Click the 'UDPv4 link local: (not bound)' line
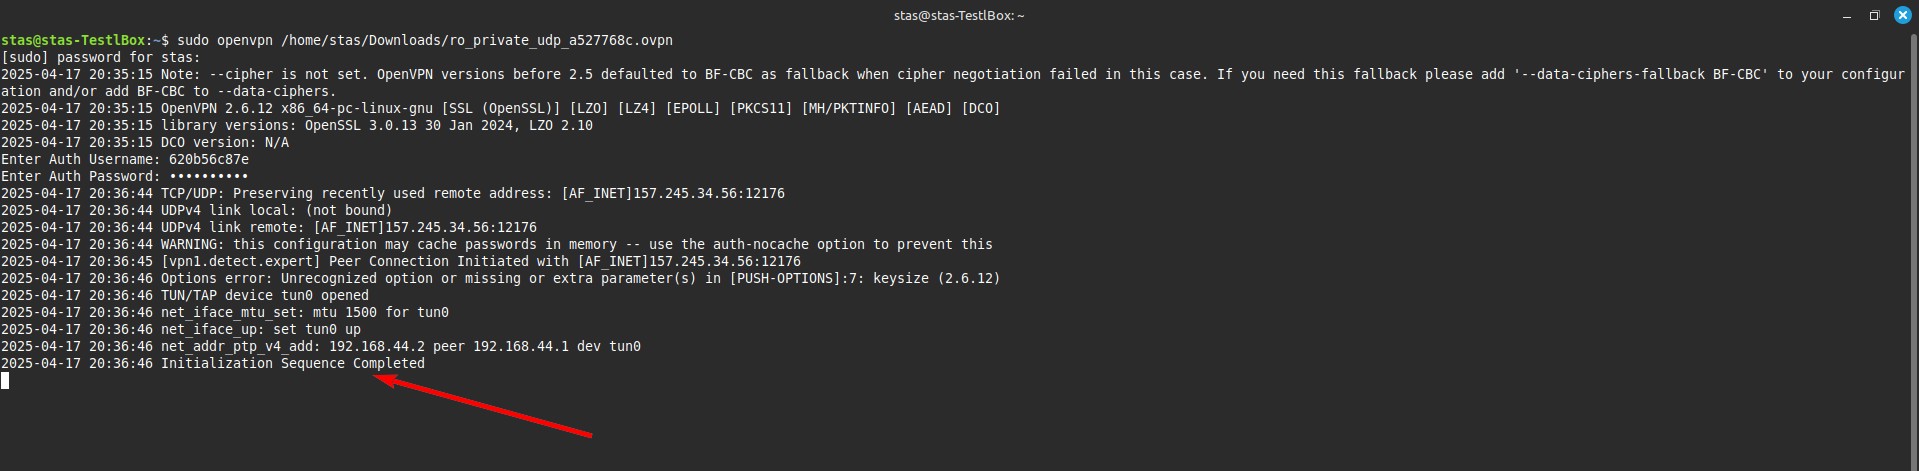The height and width of the screenshot is (471, 1919). click(277, 210)
